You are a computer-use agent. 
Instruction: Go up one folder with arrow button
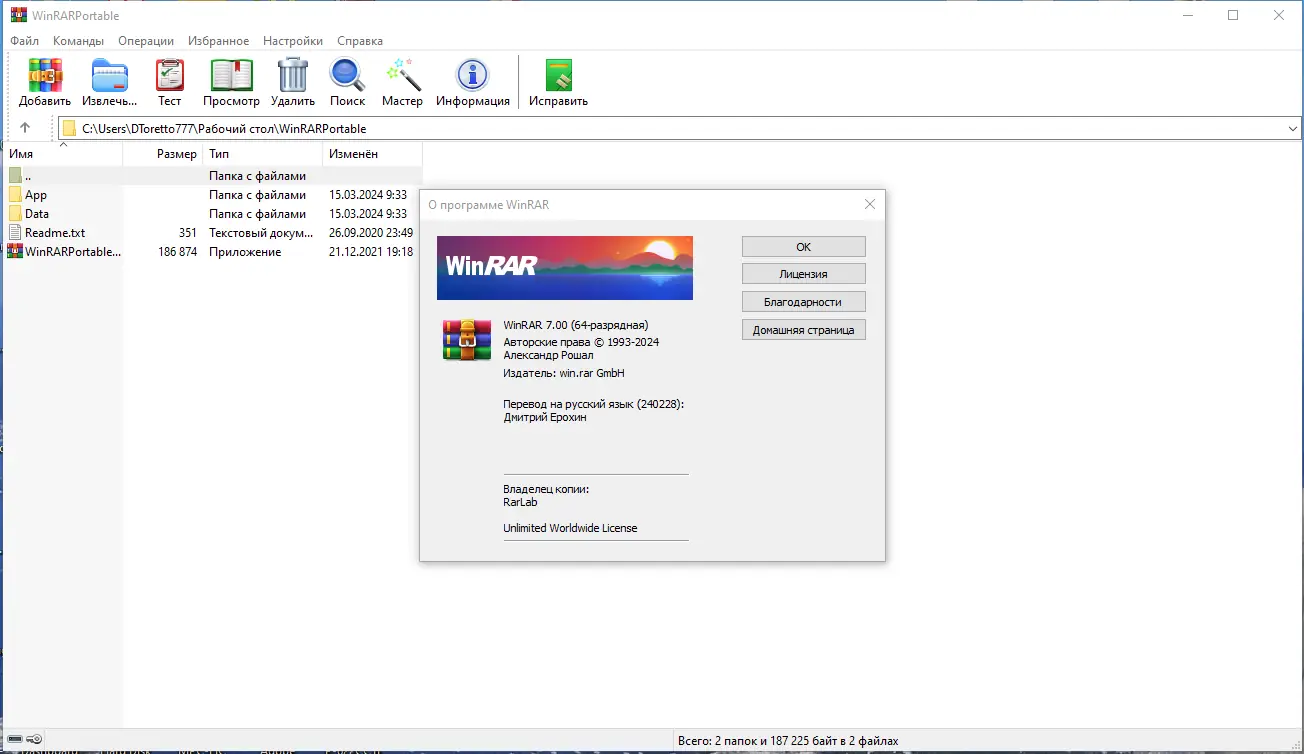click(x=25, y=128)
